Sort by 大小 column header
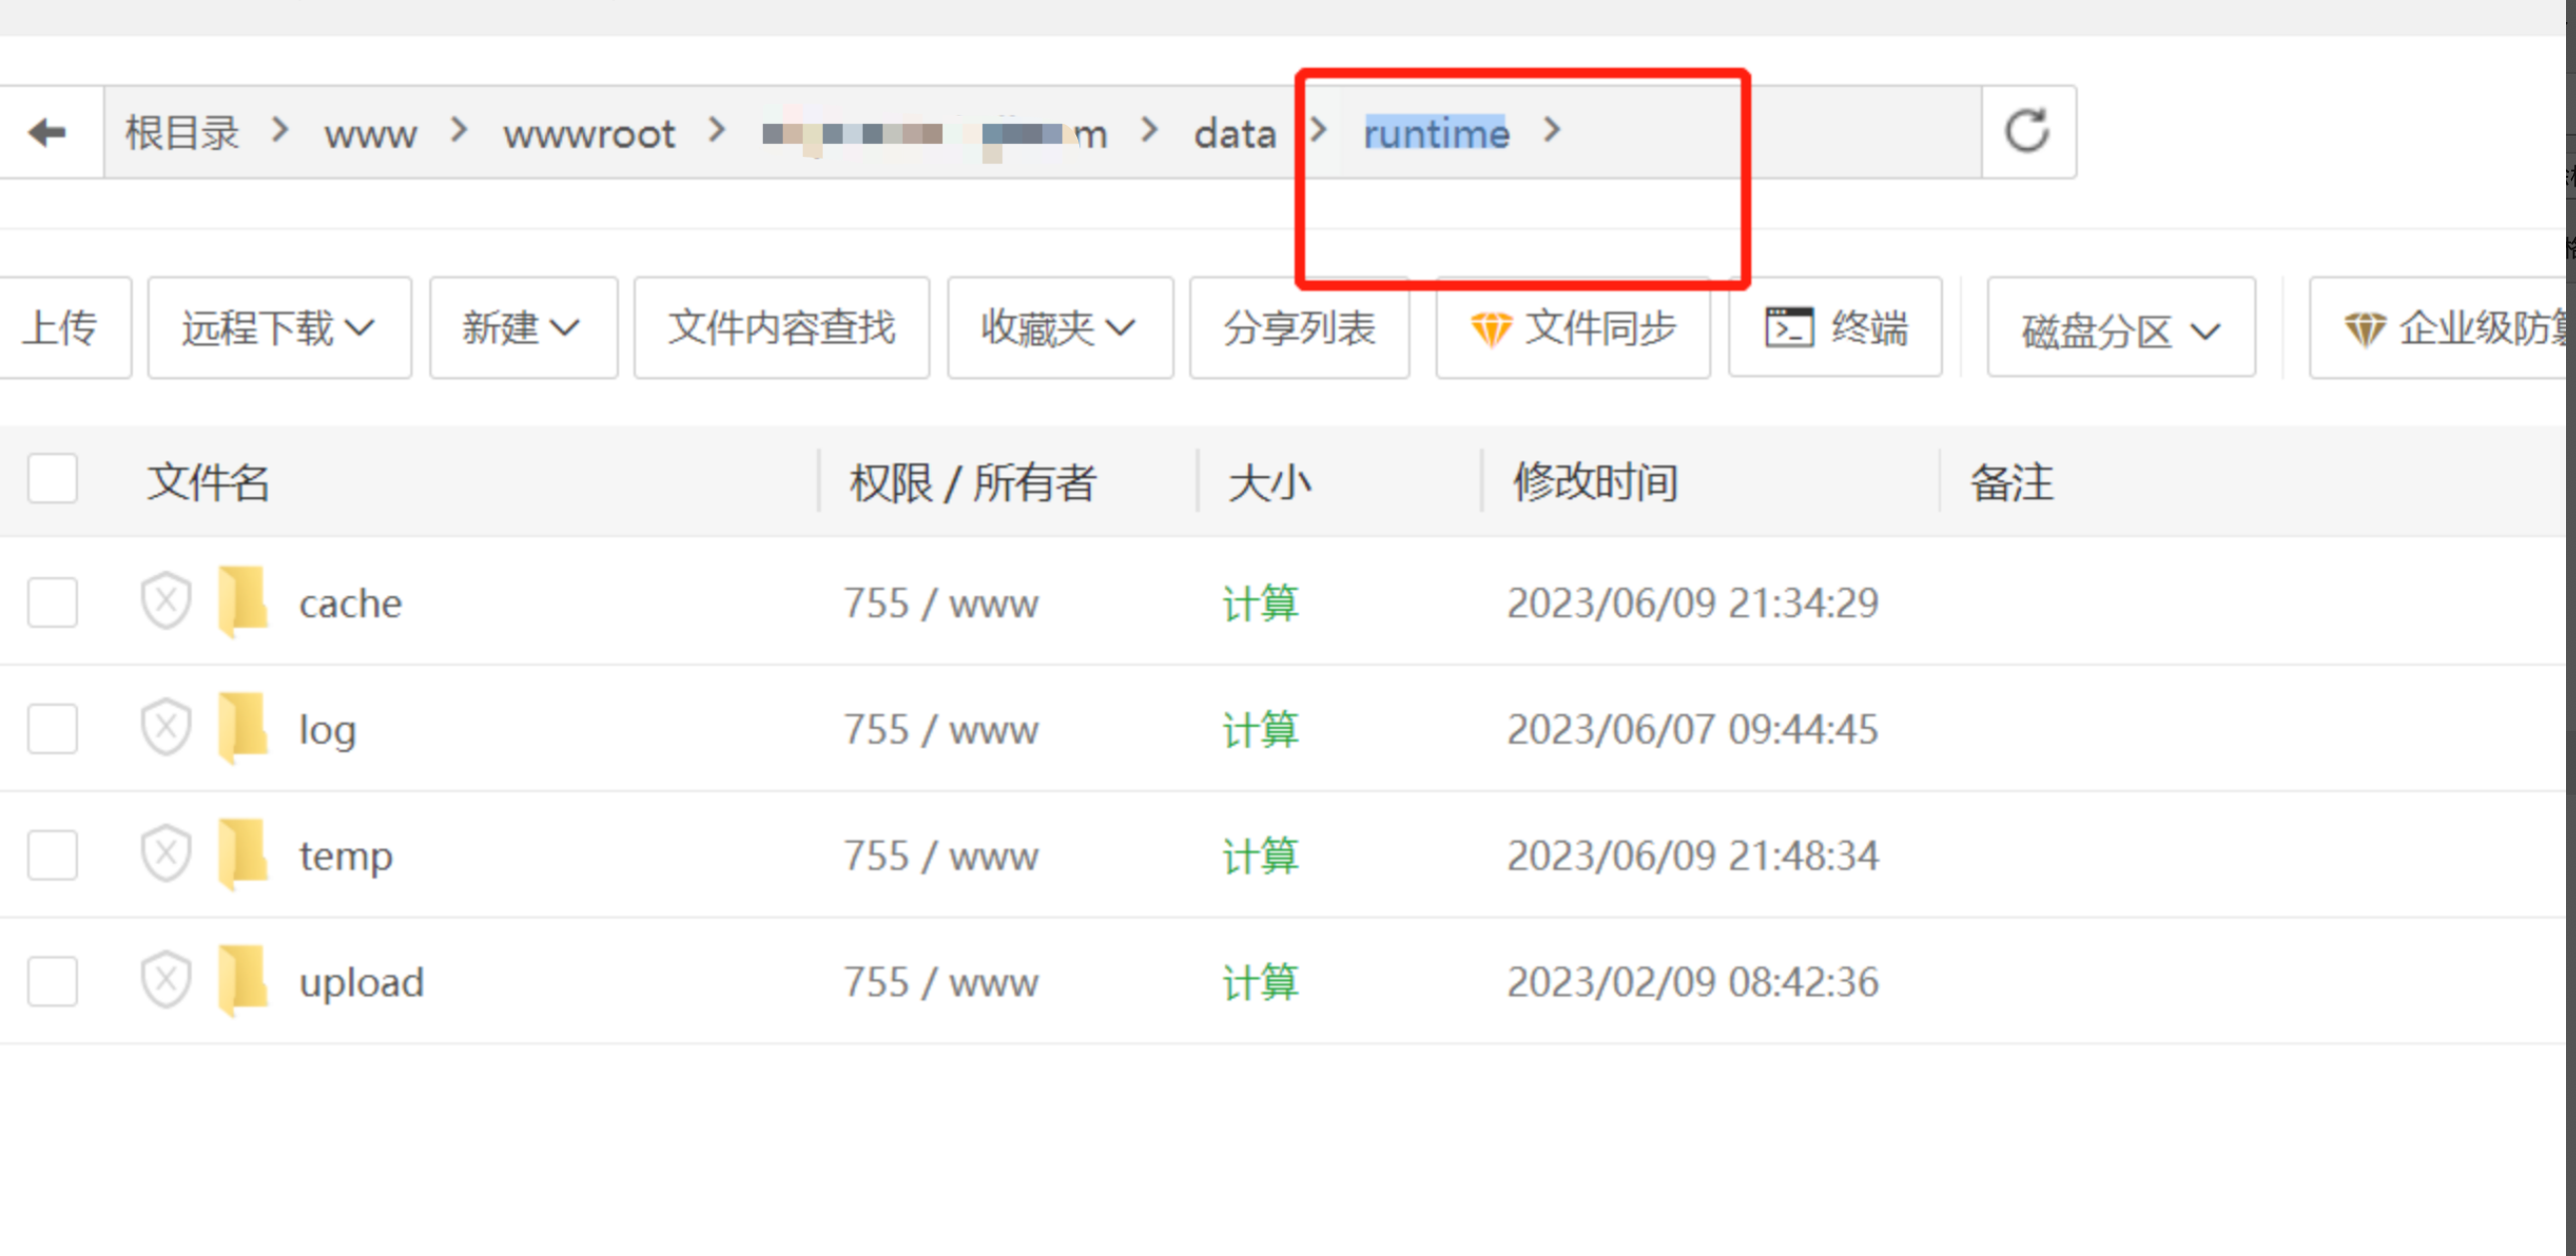Viewport: 2576px width, 1256px height. click(1269, 482)
